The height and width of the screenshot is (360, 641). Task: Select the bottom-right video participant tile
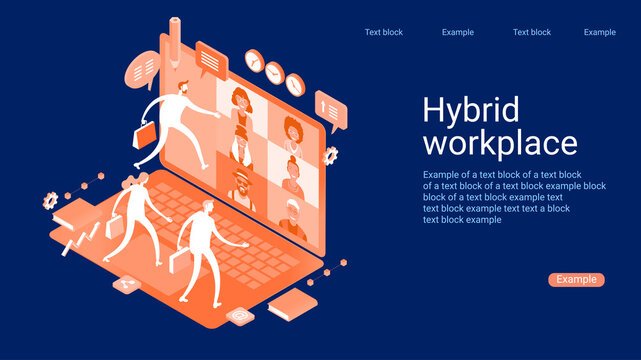[293, 219]
